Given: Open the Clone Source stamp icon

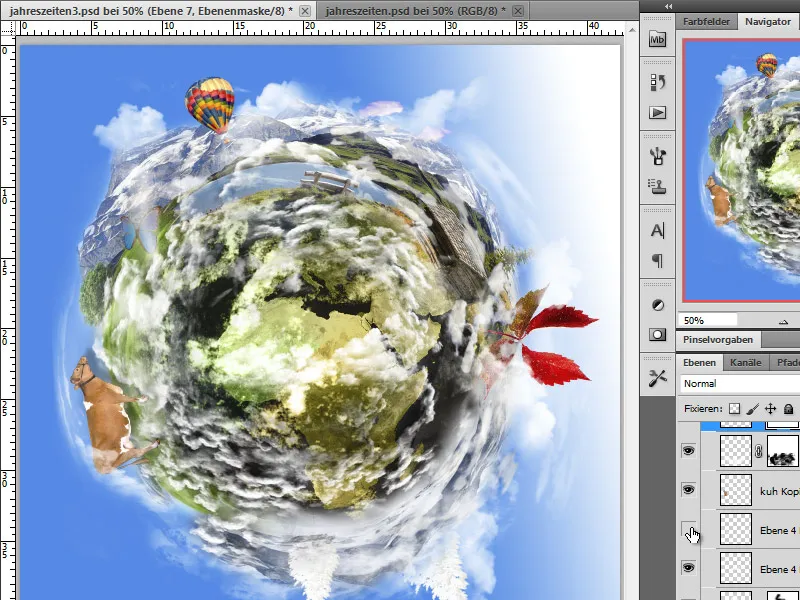Looking at the screenshot, I should point(657,186).
